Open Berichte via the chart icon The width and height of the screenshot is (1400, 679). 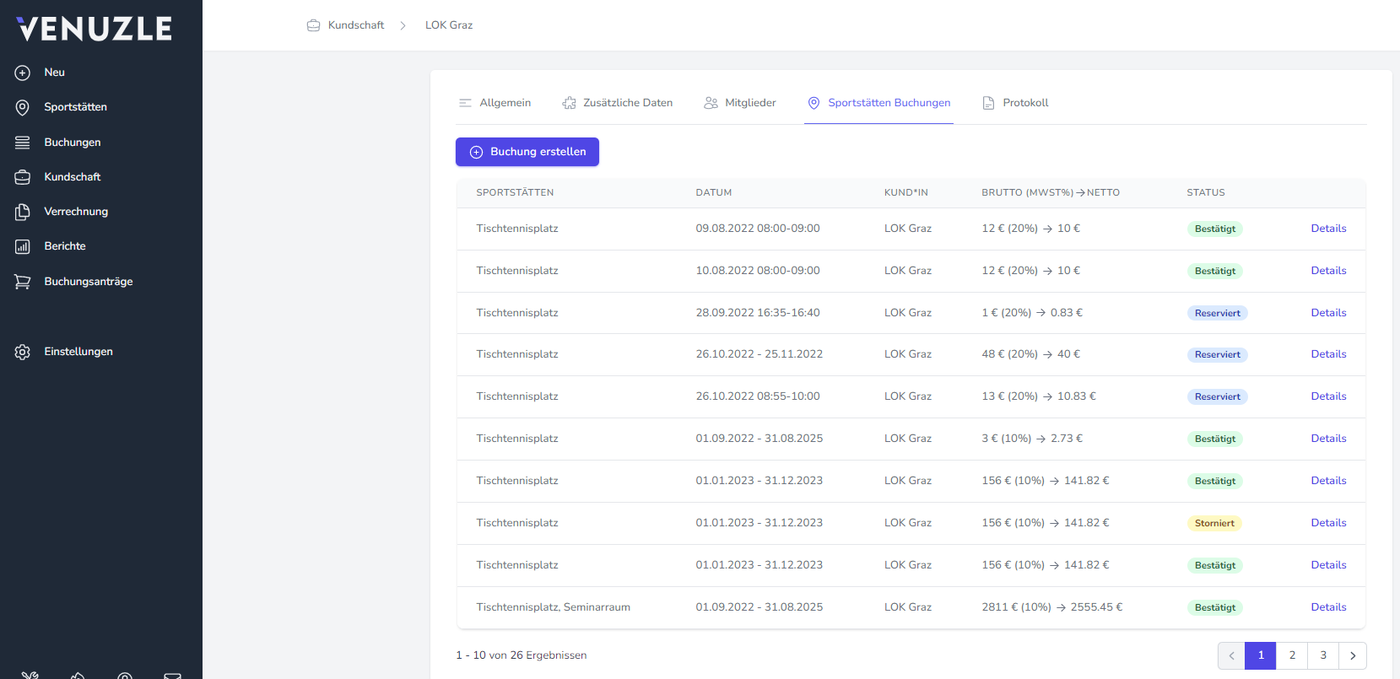tap(22, 246)
